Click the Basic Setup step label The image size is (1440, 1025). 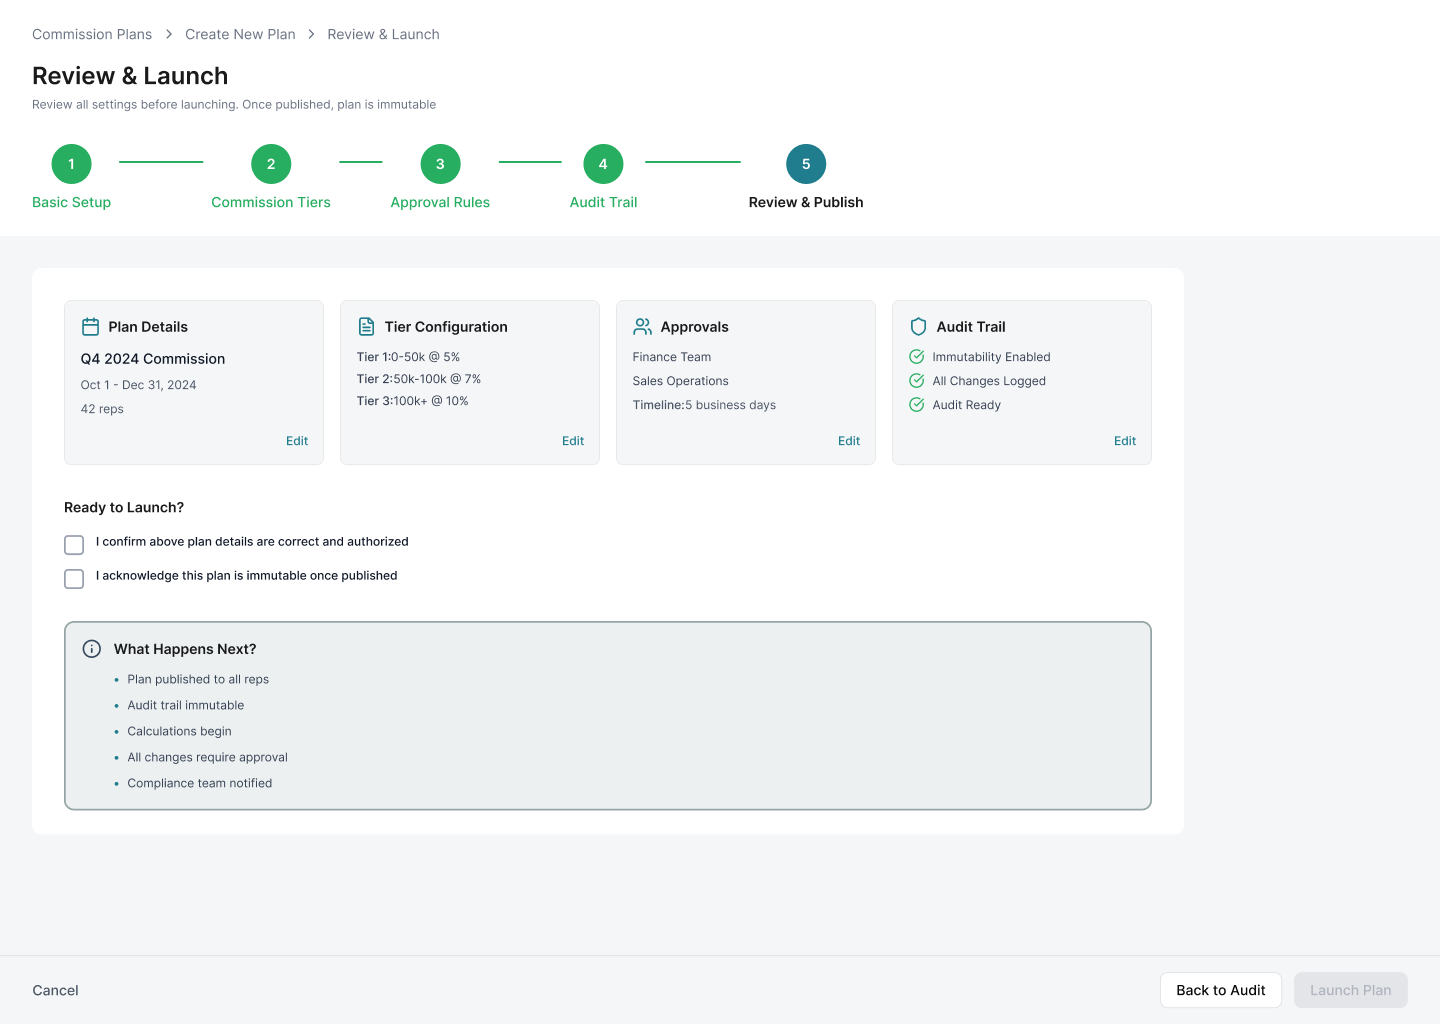71,202
